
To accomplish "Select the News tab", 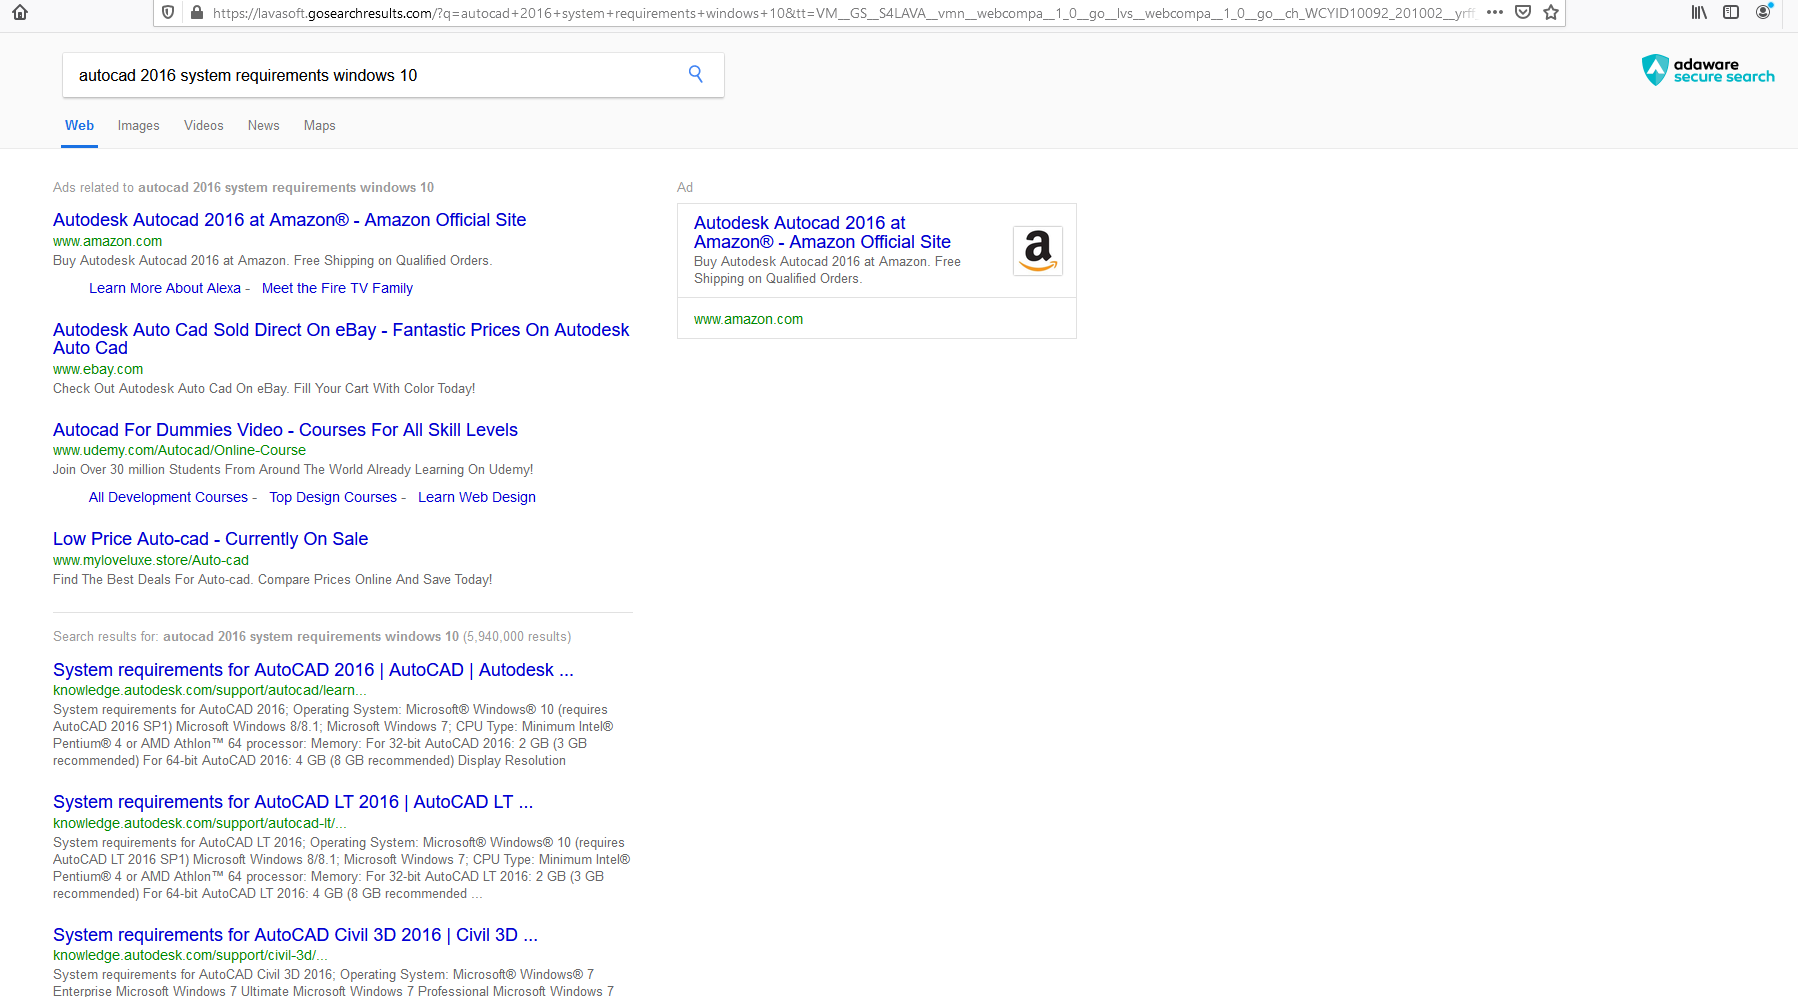I will tap(263, 125).
